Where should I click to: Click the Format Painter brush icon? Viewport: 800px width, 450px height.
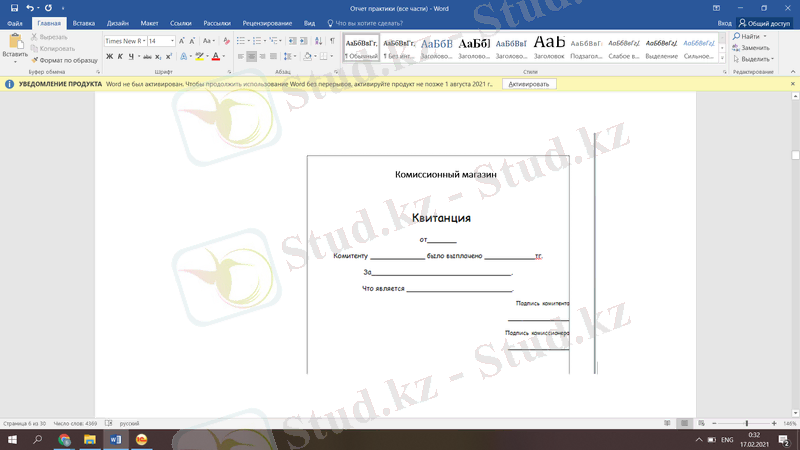35,60
